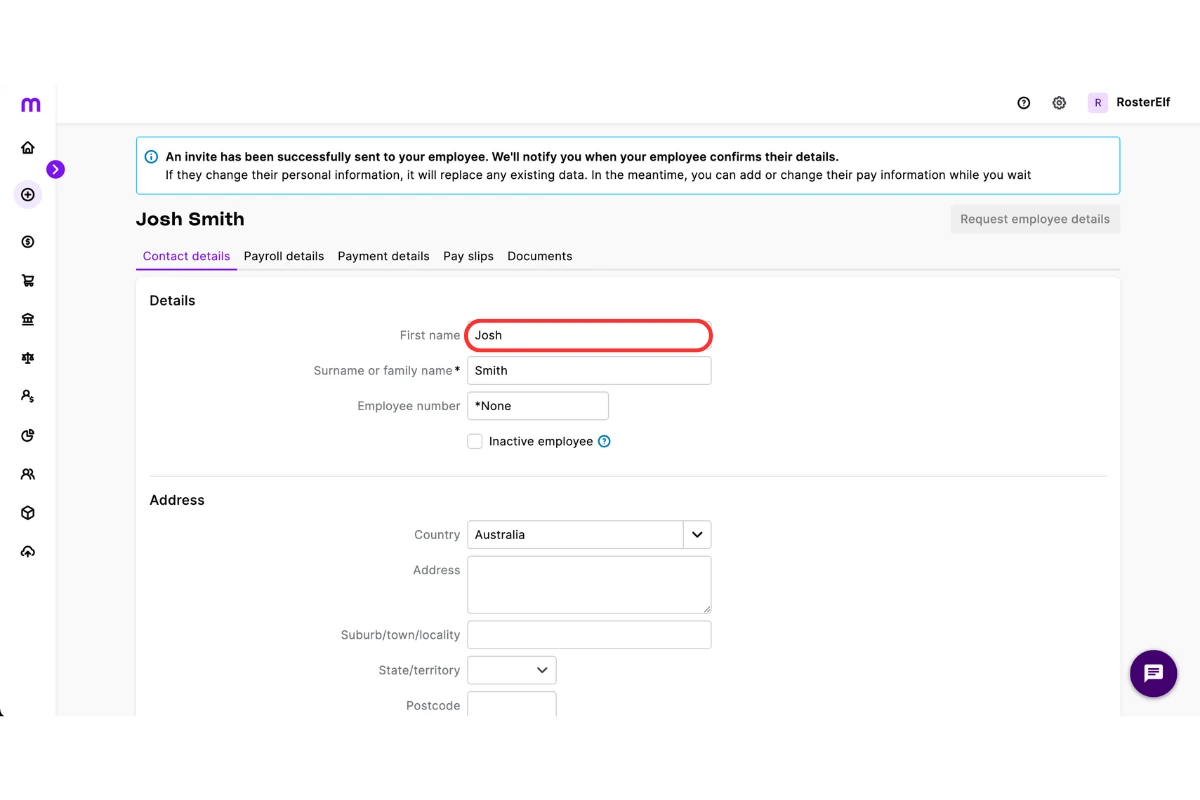Click the Surname or family name field
This screenshot has height=800, width=1200.
pyautogui.click(x=589, y=370)
